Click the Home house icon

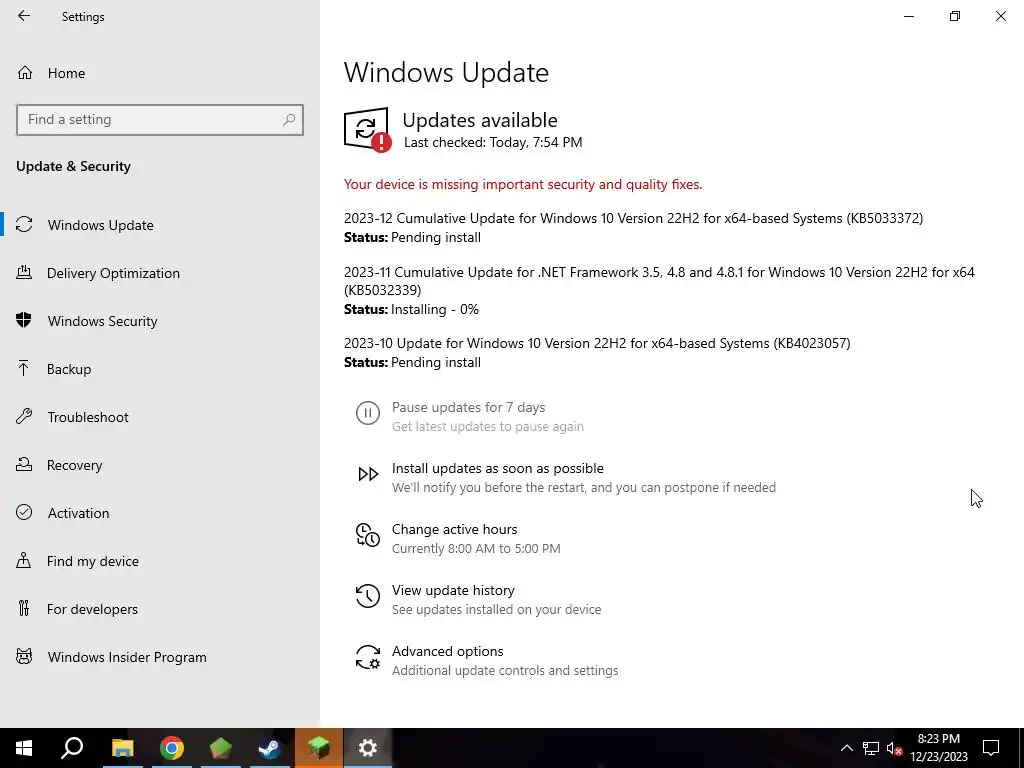coord(25,72)
